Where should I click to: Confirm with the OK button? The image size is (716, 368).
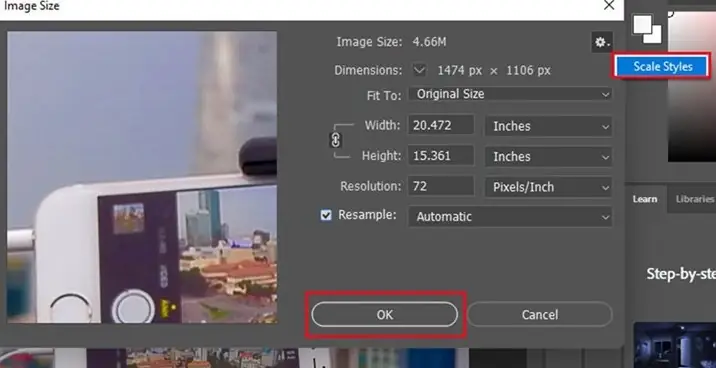coord(384,315)
